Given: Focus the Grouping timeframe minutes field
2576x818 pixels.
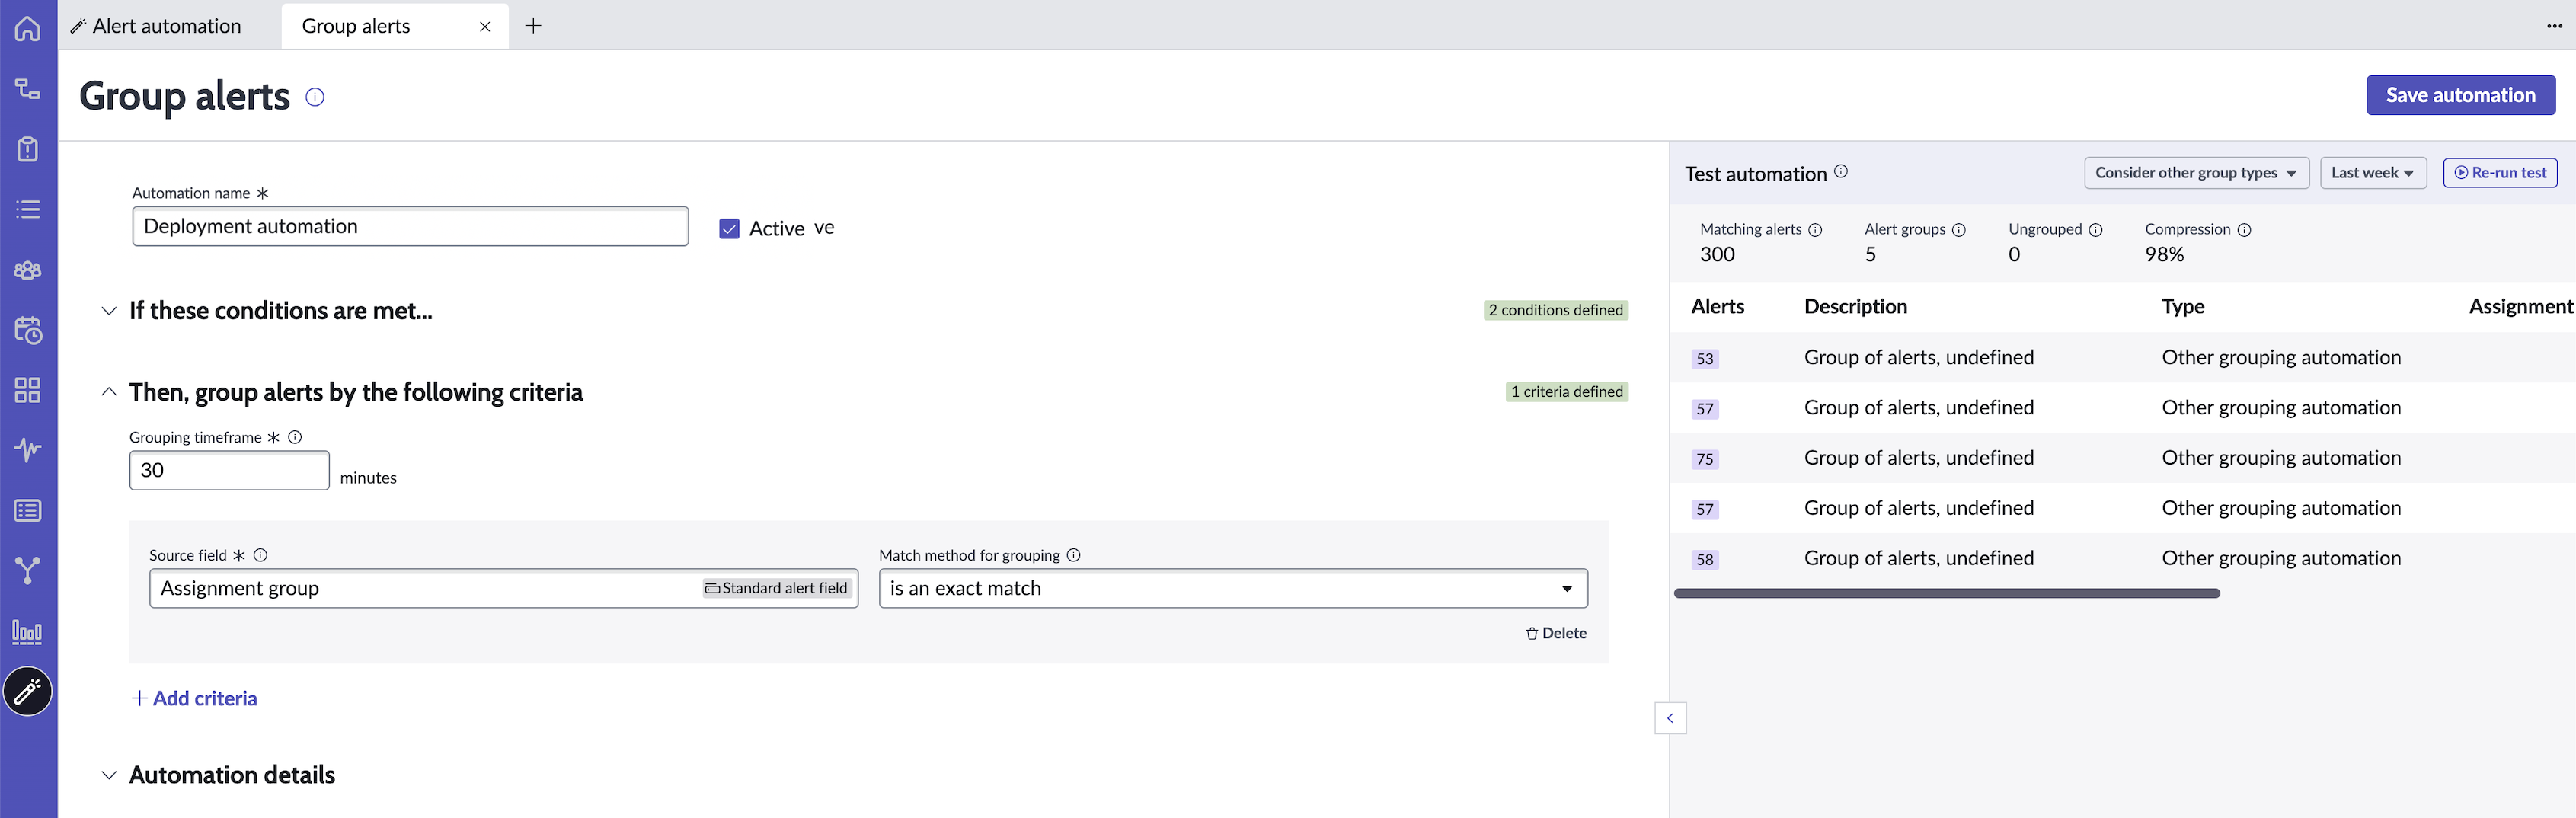Looking at the screenshot, I should [229, 471].
